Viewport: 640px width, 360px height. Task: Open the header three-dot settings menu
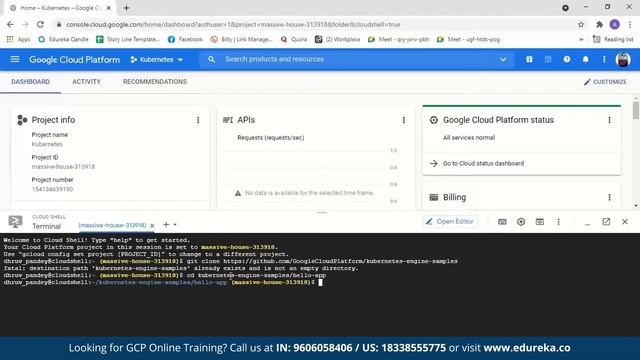coord(604,60)
